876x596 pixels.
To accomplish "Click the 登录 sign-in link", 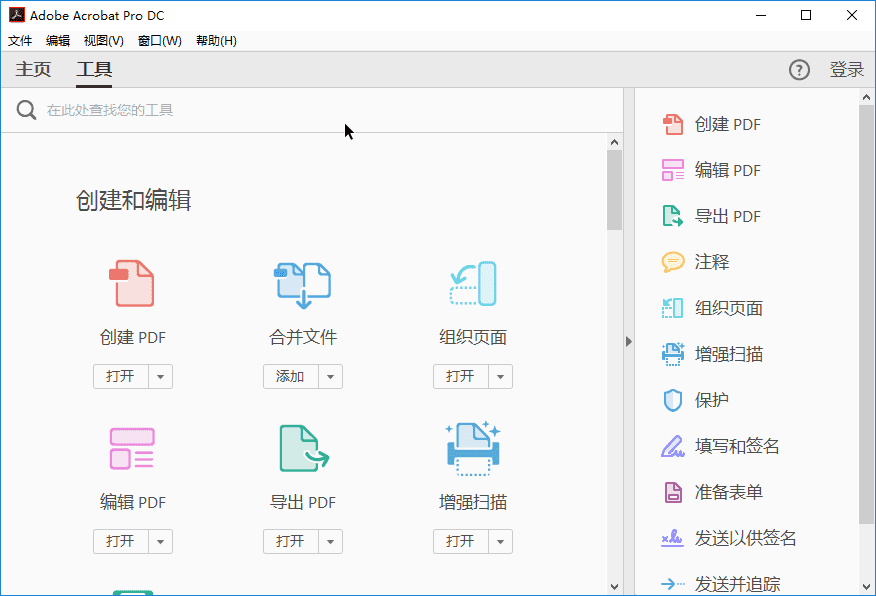I will pyautogui.click(x=846, y=69).
